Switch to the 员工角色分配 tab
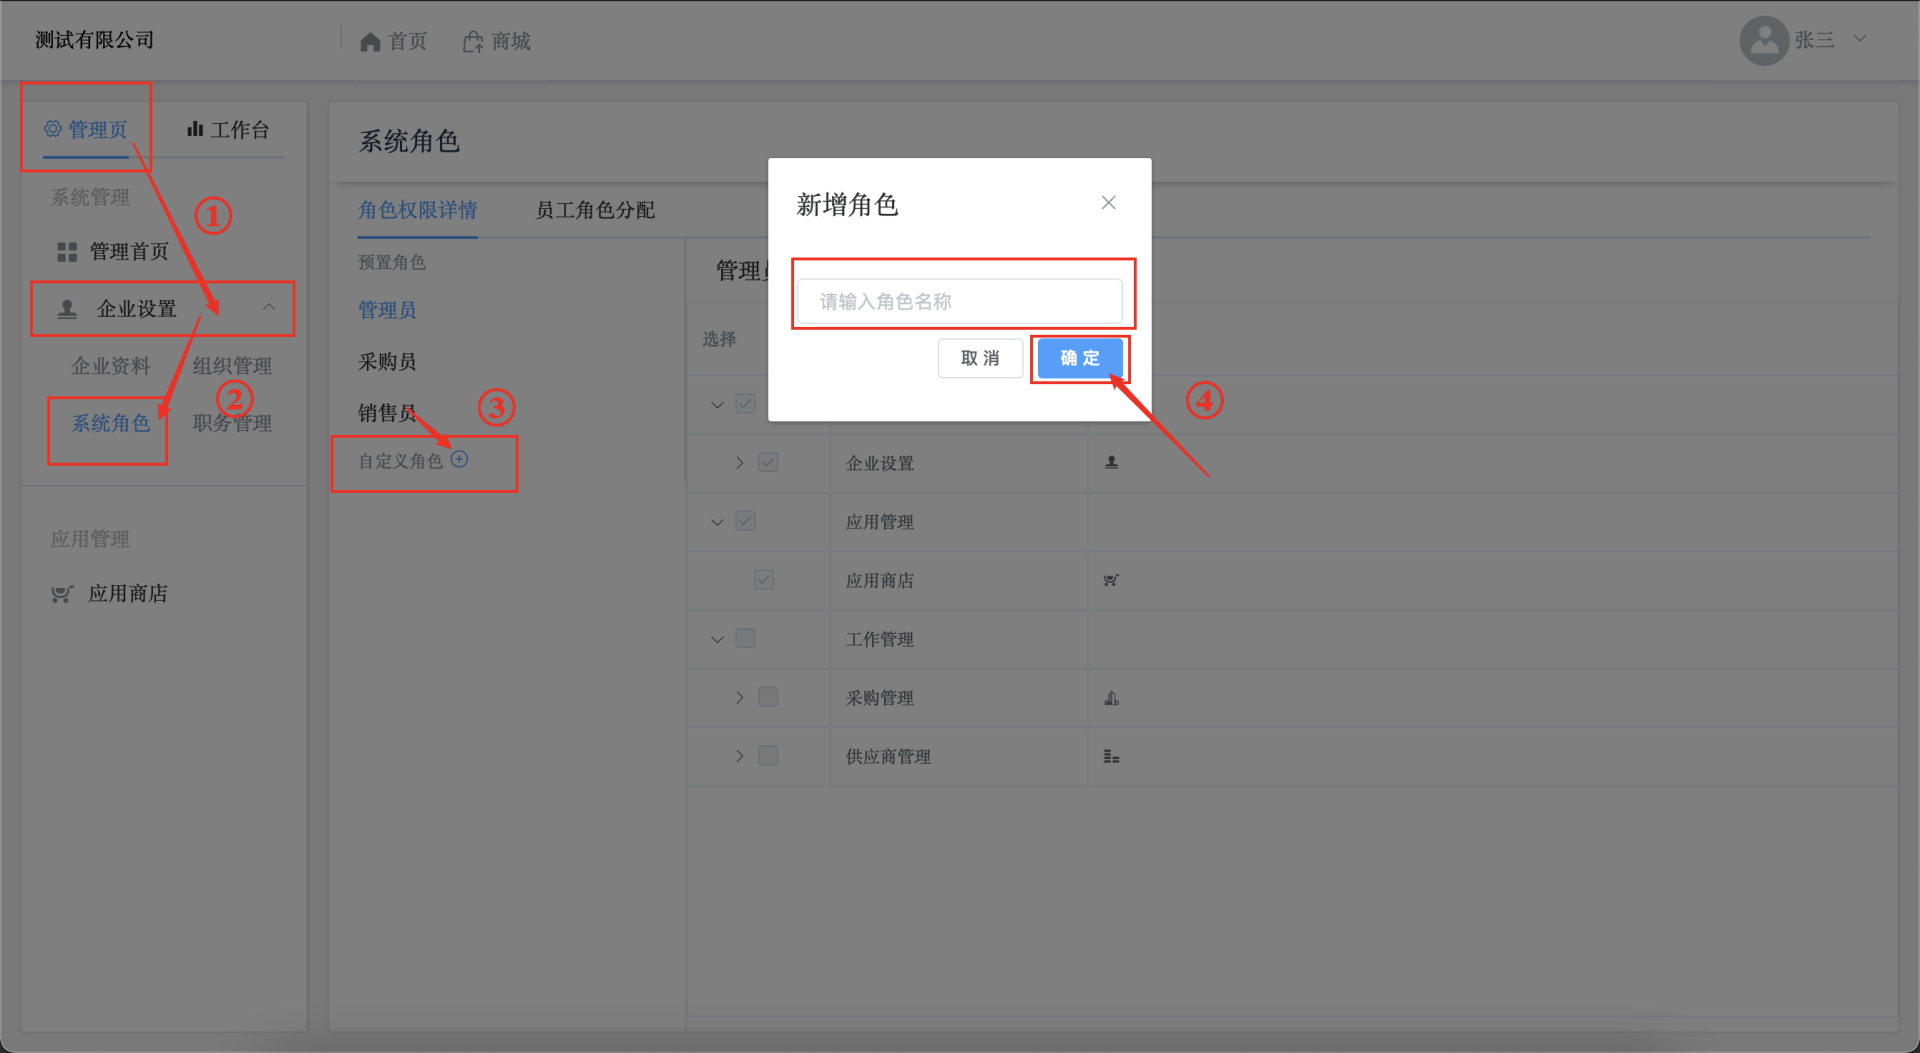1920x1053 pixels. [x=595, y=210]
